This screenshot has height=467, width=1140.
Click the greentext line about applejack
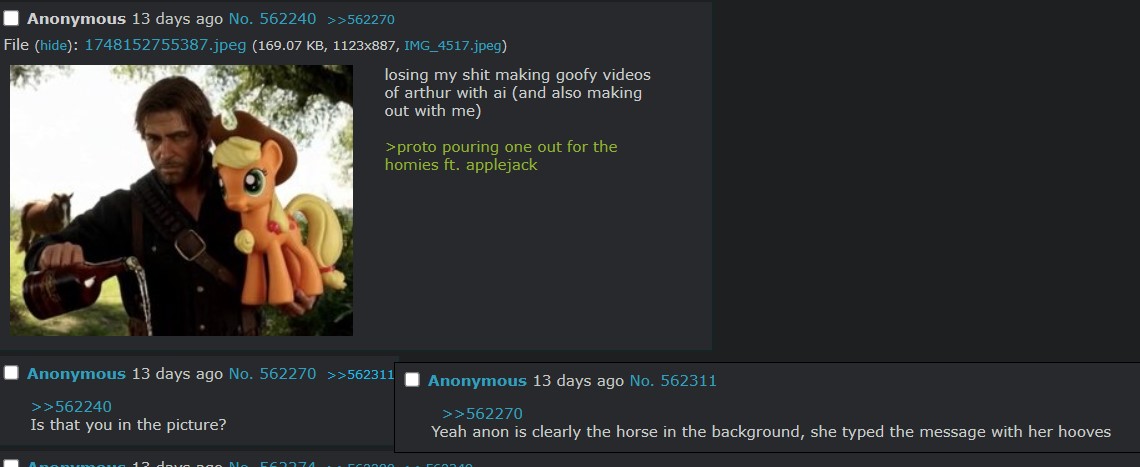501,156
